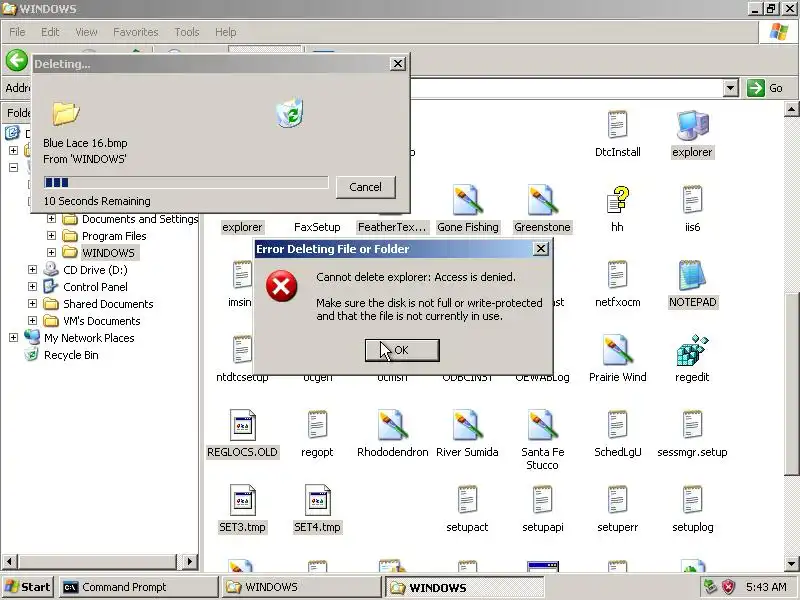
Task: Select the SET3.tmp file icon
Action: click(x=242, y=500)
